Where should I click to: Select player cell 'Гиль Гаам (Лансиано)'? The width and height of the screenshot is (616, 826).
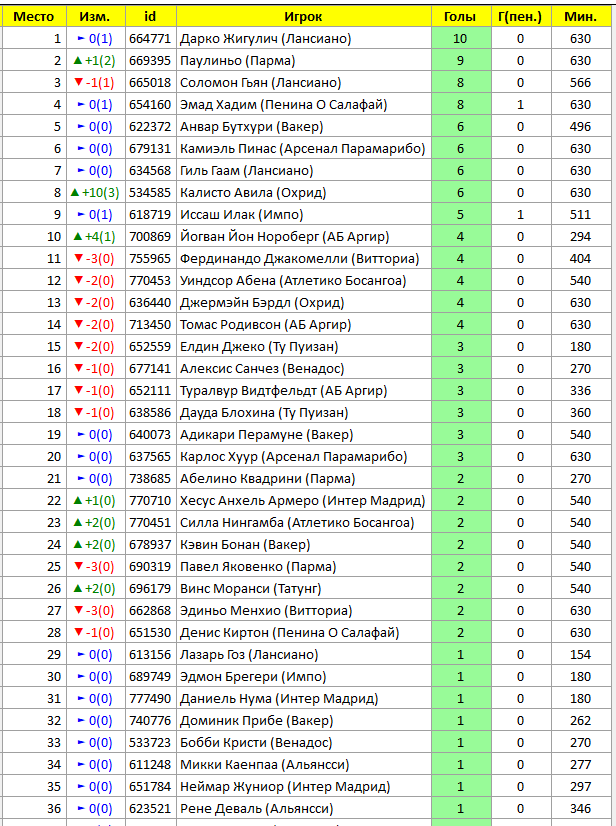304,171
